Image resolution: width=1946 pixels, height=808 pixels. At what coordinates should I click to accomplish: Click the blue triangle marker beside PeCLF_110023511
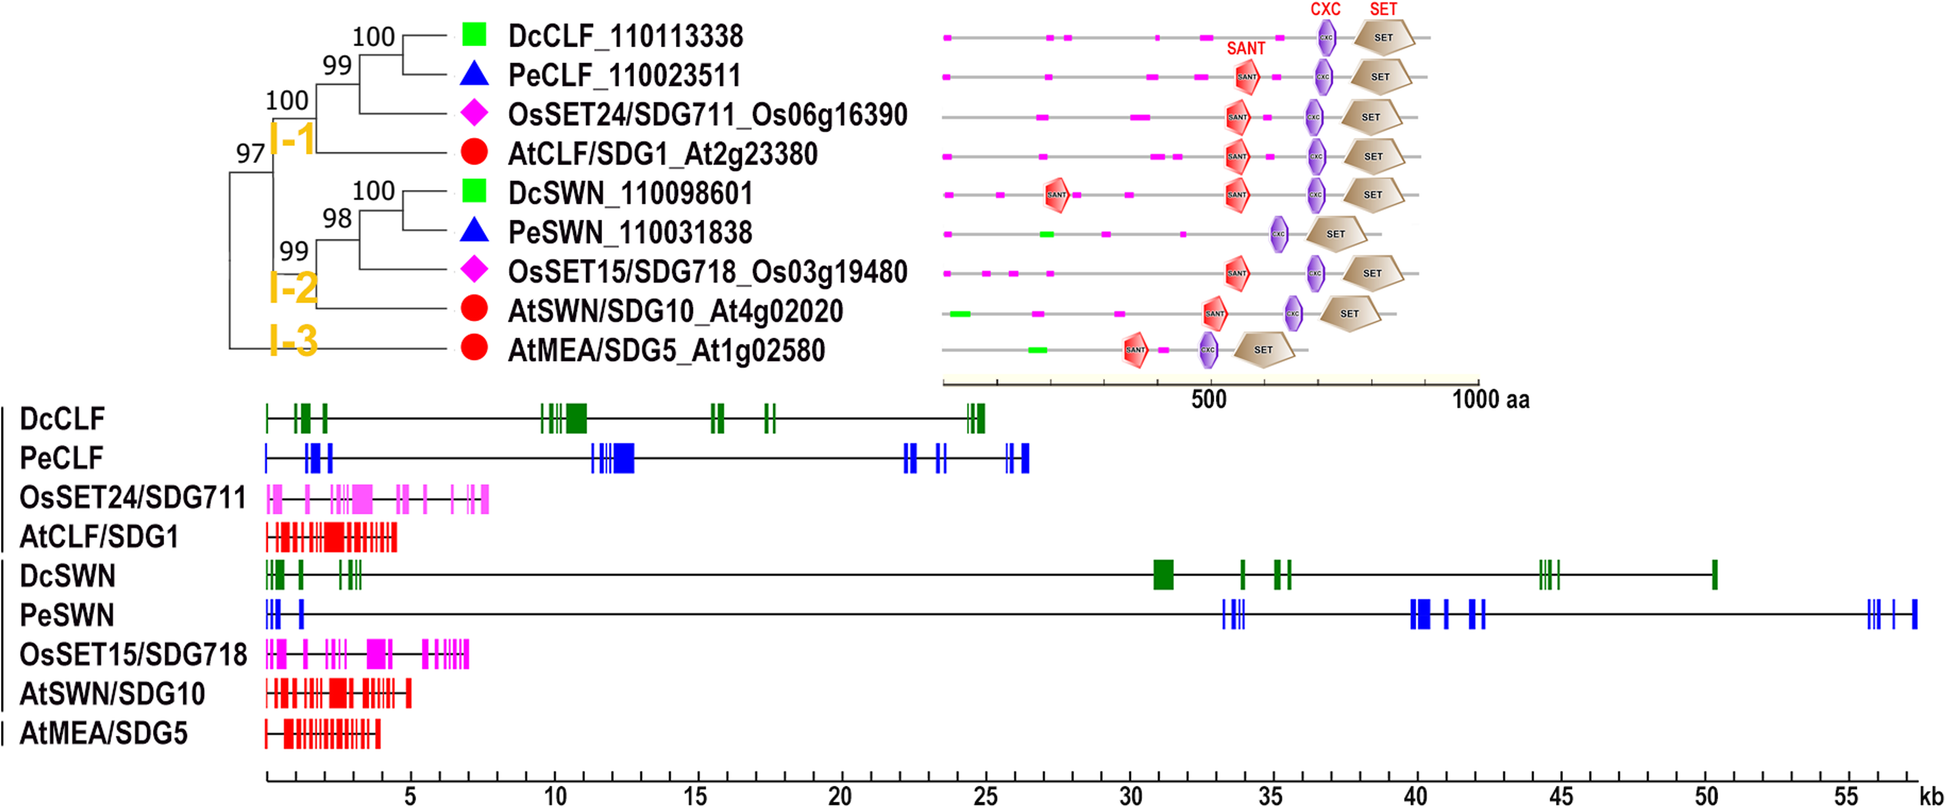pyautogui.click(x=474, y=74)
